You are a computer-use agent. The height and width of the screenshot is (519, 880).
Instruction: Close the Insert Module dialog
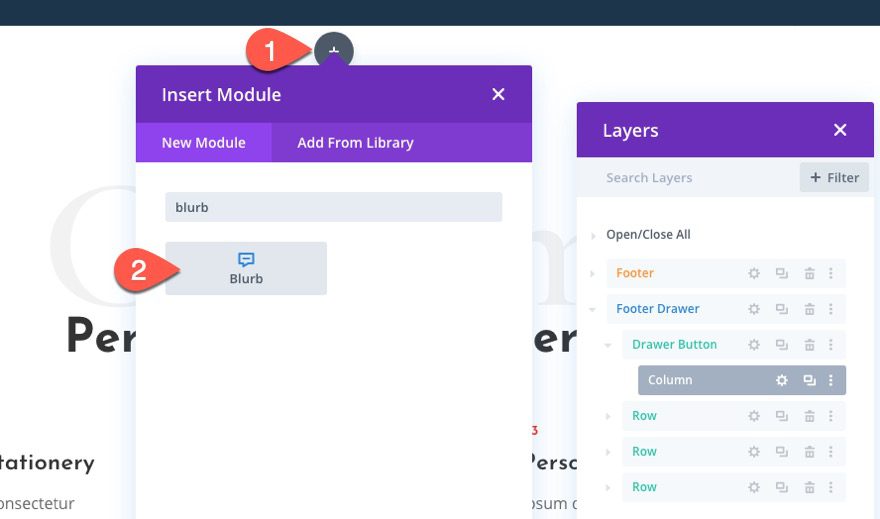point(498,95)
